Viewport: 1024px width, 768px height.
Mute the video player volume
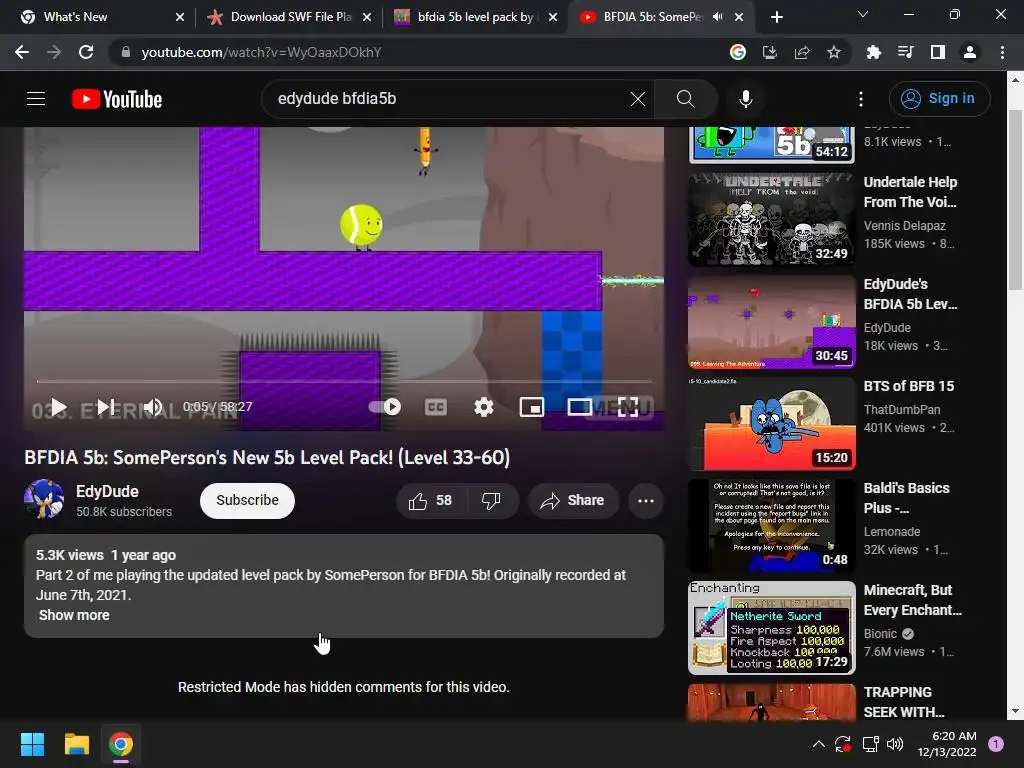153,407
